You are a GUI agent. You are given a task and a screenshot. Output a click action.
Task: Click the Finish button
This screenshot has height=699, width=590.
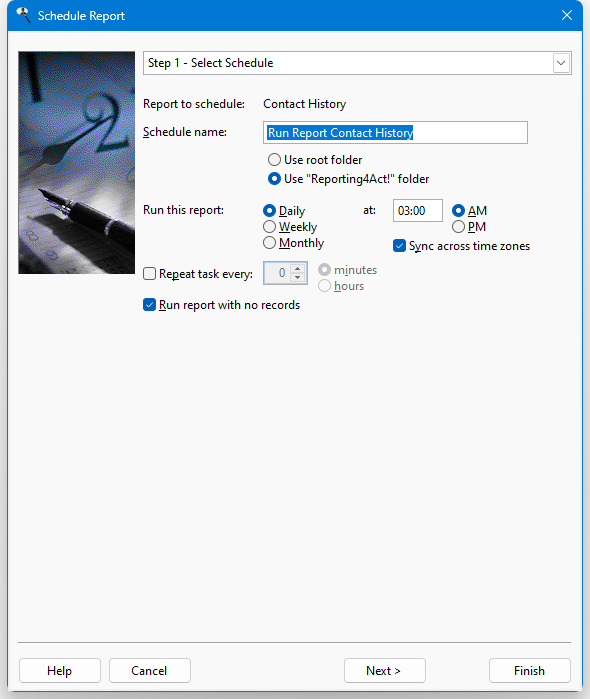coord(529,670)
